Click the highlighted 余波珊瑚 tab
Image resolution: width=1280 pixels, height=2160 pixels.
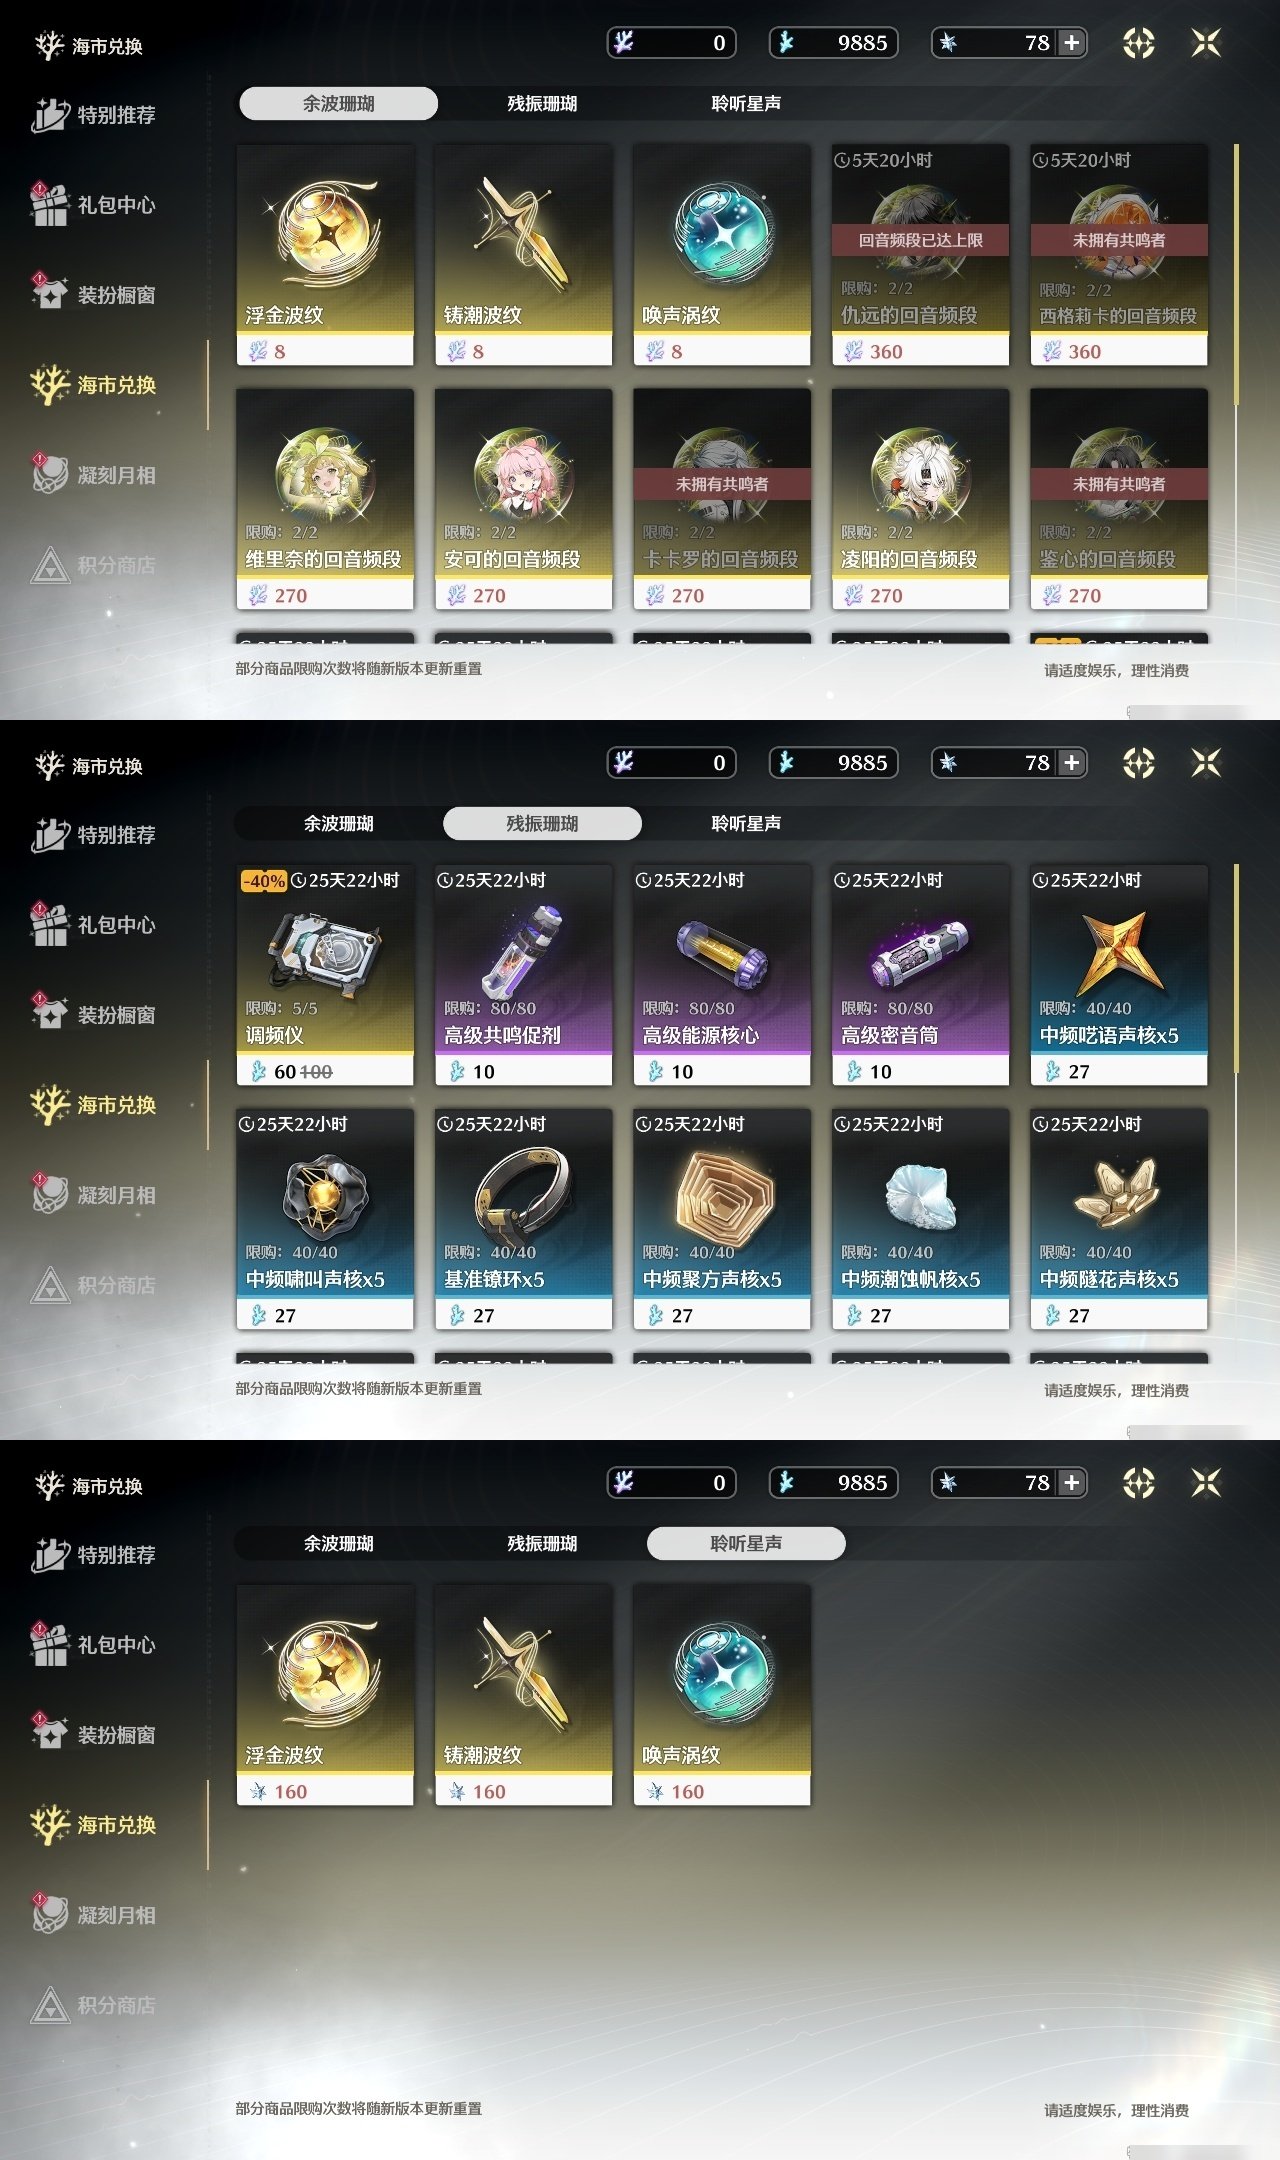tap(339, 103)
